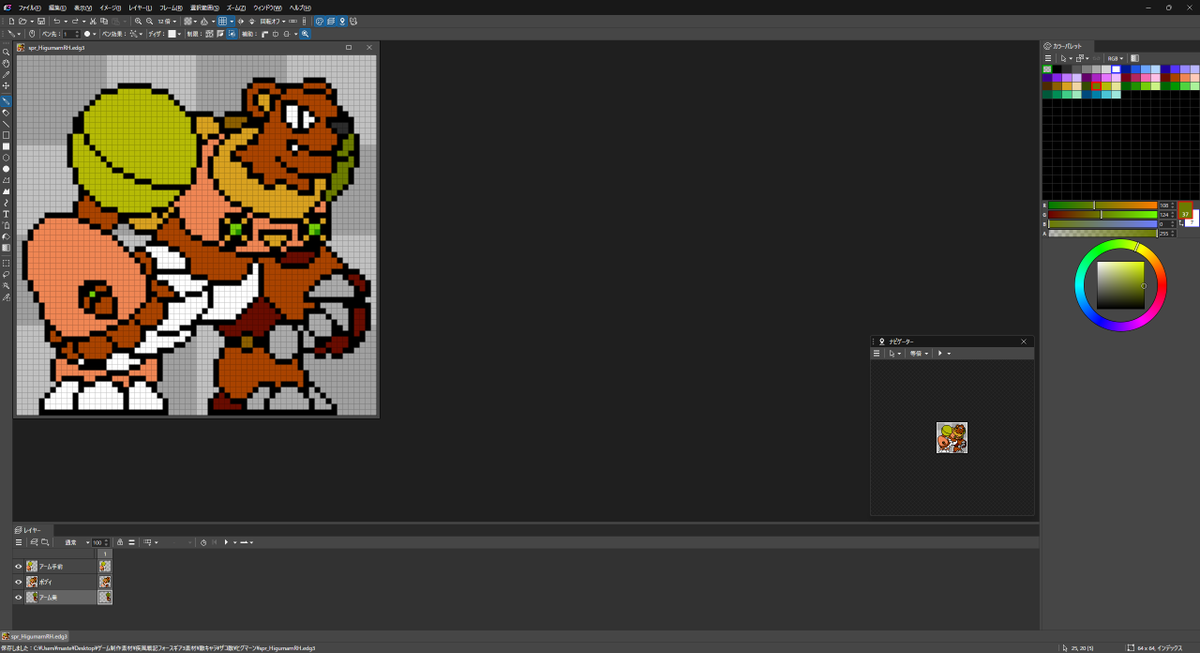Click the flip horizontal icon

coord(241,21)
